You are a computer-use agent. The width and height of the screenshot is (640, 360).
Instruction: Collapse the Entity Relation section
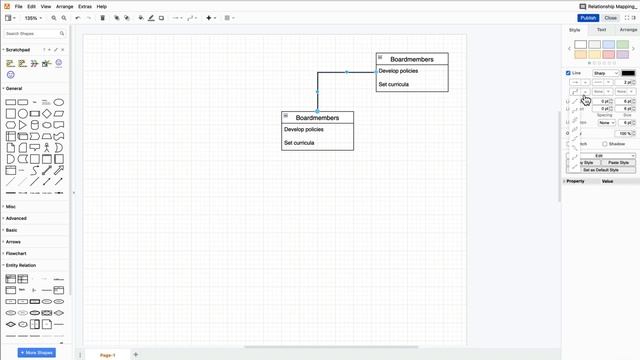pyautogui.click(x=20, y=265)
